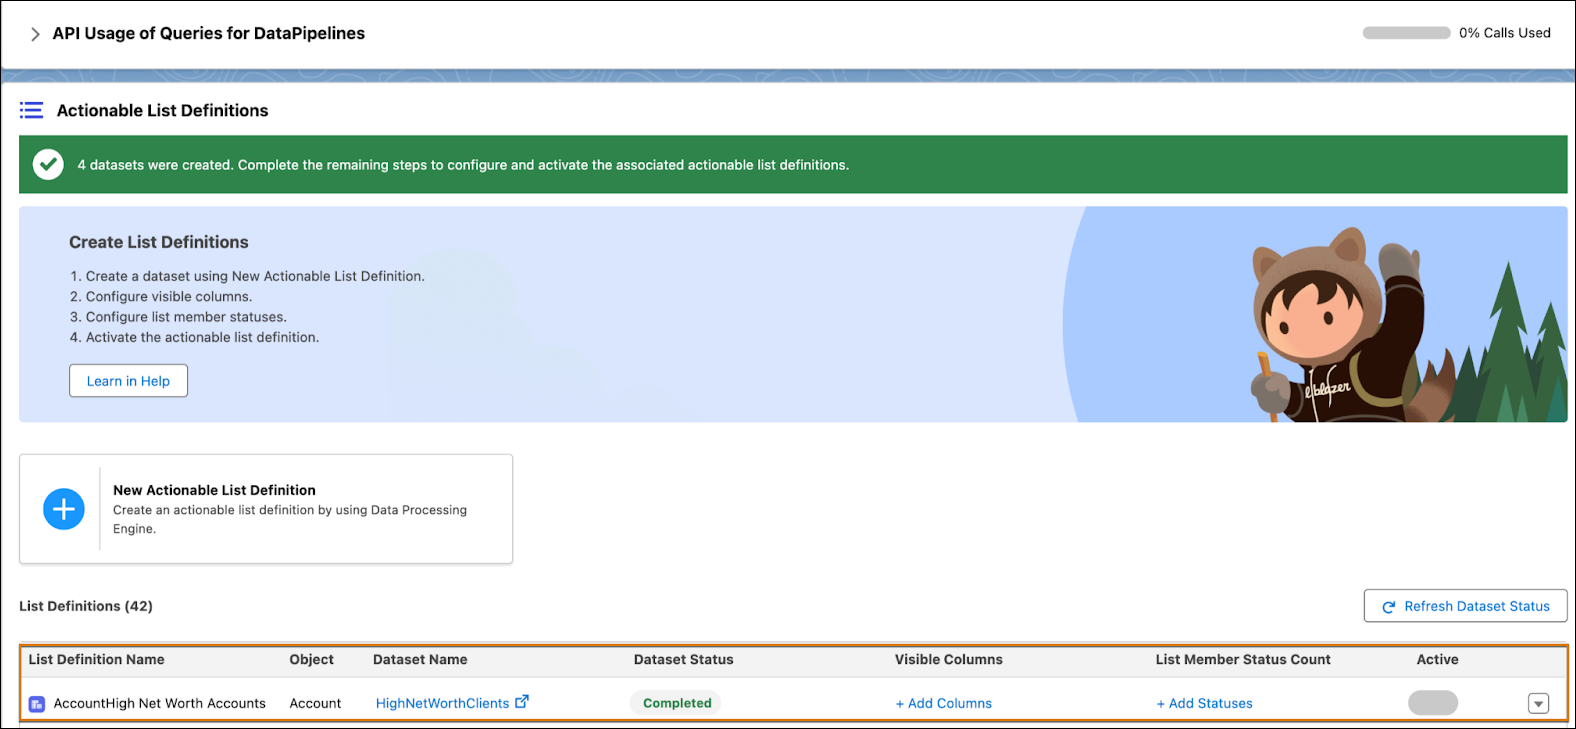This screenshot has width=1576, height=729.
Task: Click the List Definitions (42) heading
Action: [86, 606]
